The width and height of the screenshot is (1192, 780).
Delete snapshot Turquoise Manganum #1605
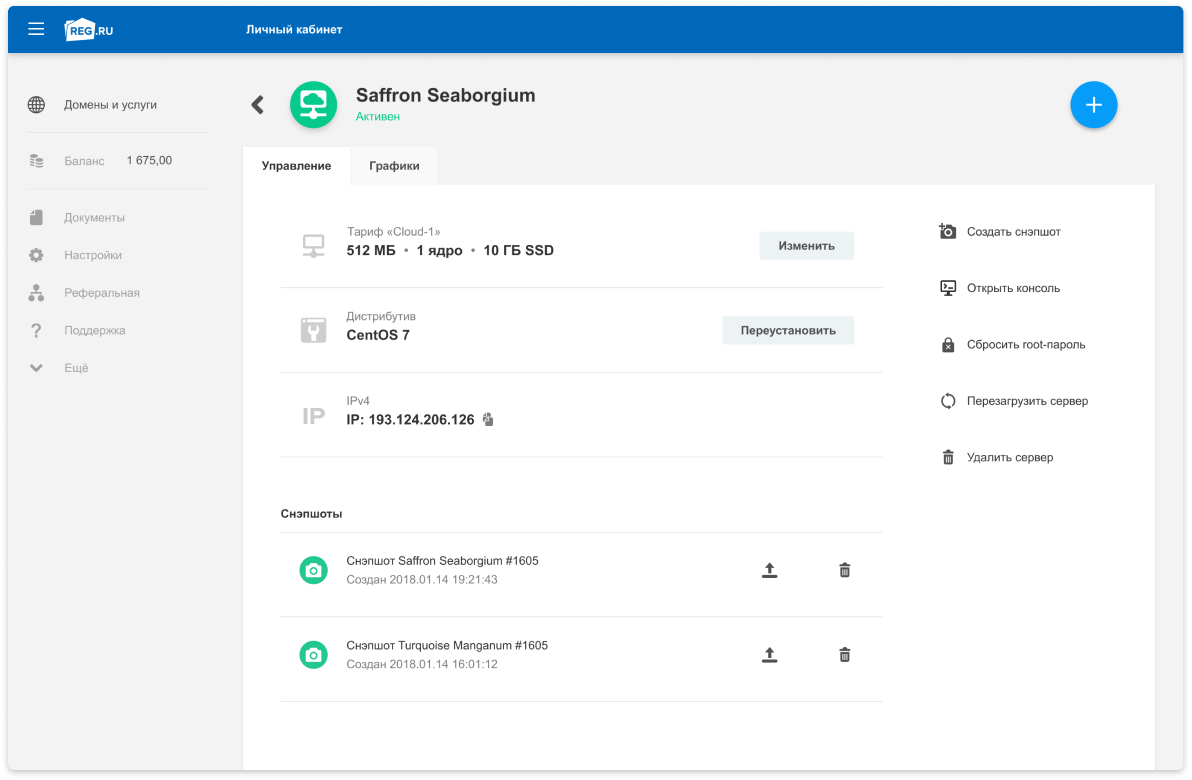click(x=845, y=655)
